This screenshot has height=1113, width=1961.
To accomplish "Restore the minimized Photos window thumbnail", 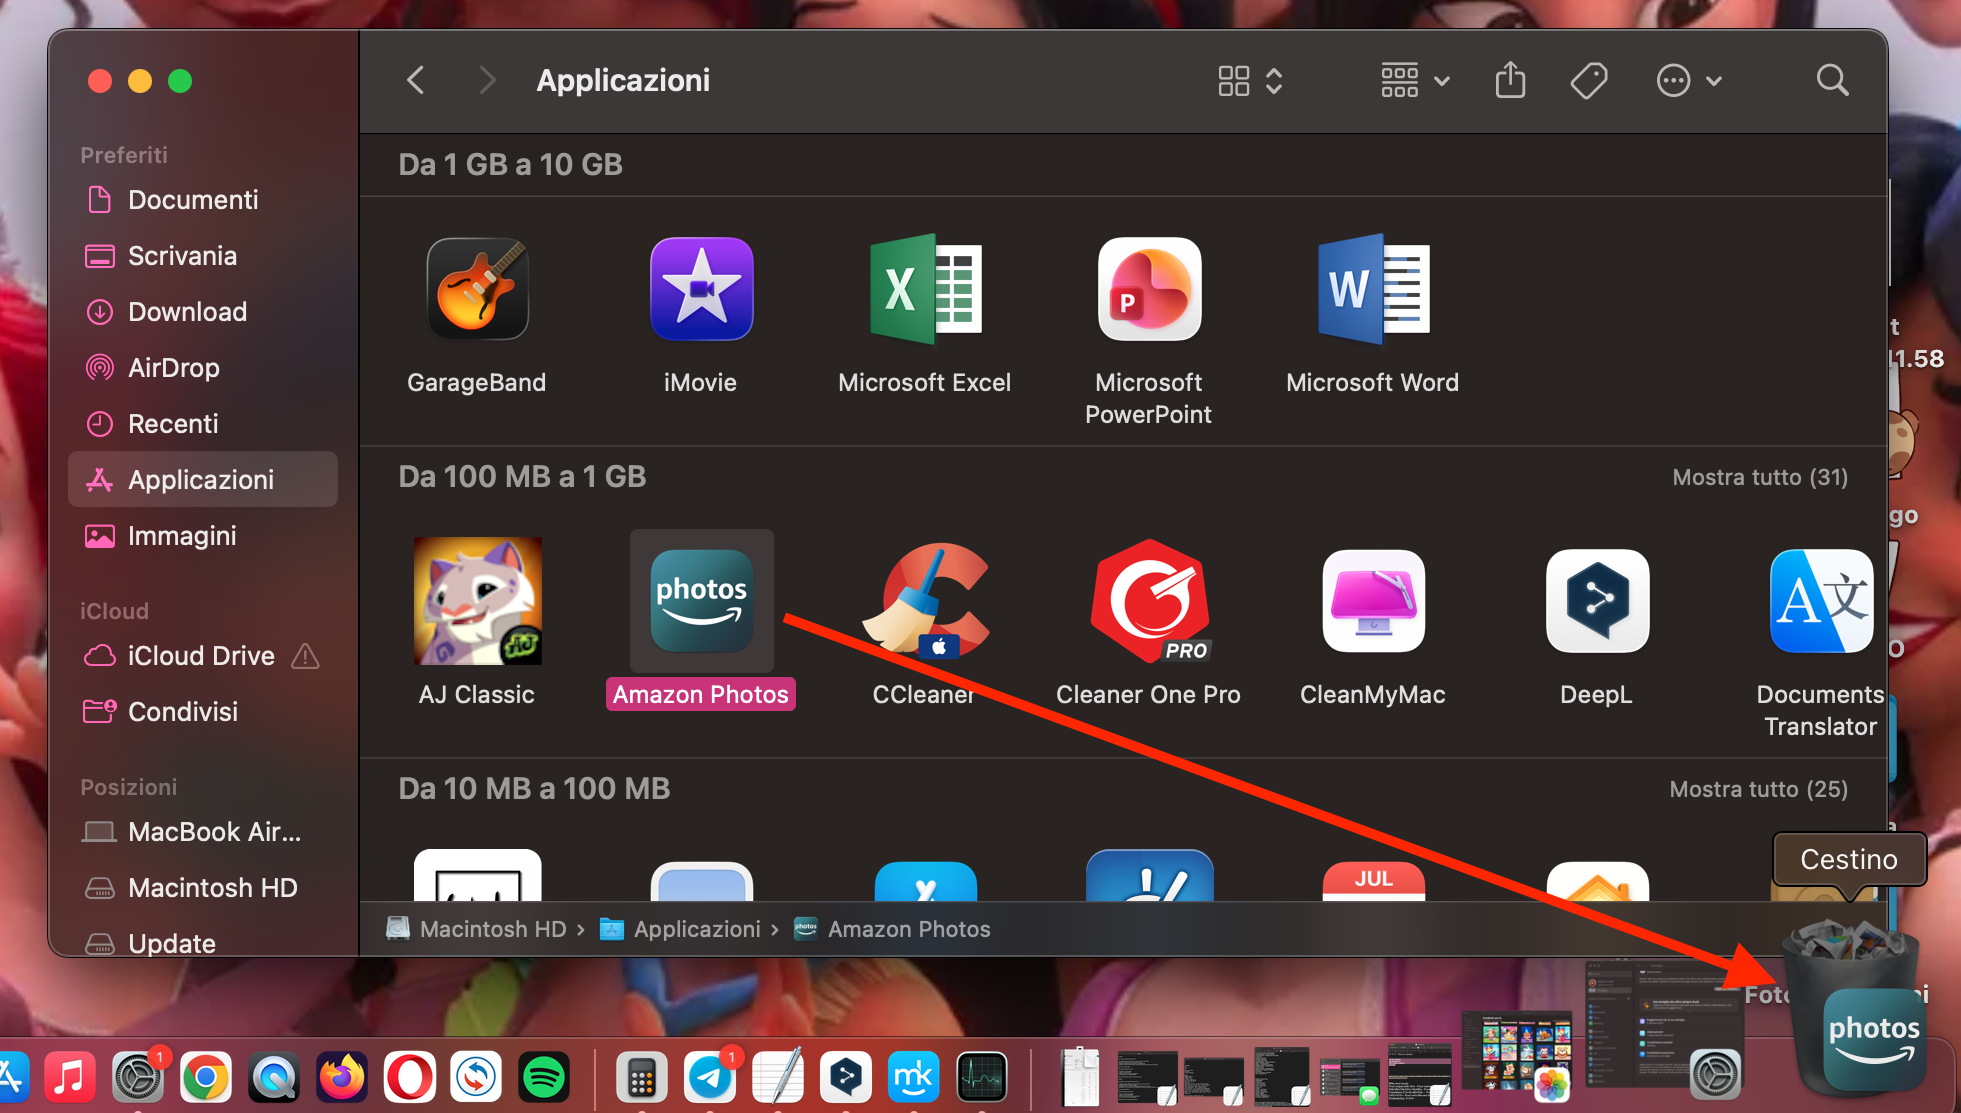I will pos(1515,1054).
